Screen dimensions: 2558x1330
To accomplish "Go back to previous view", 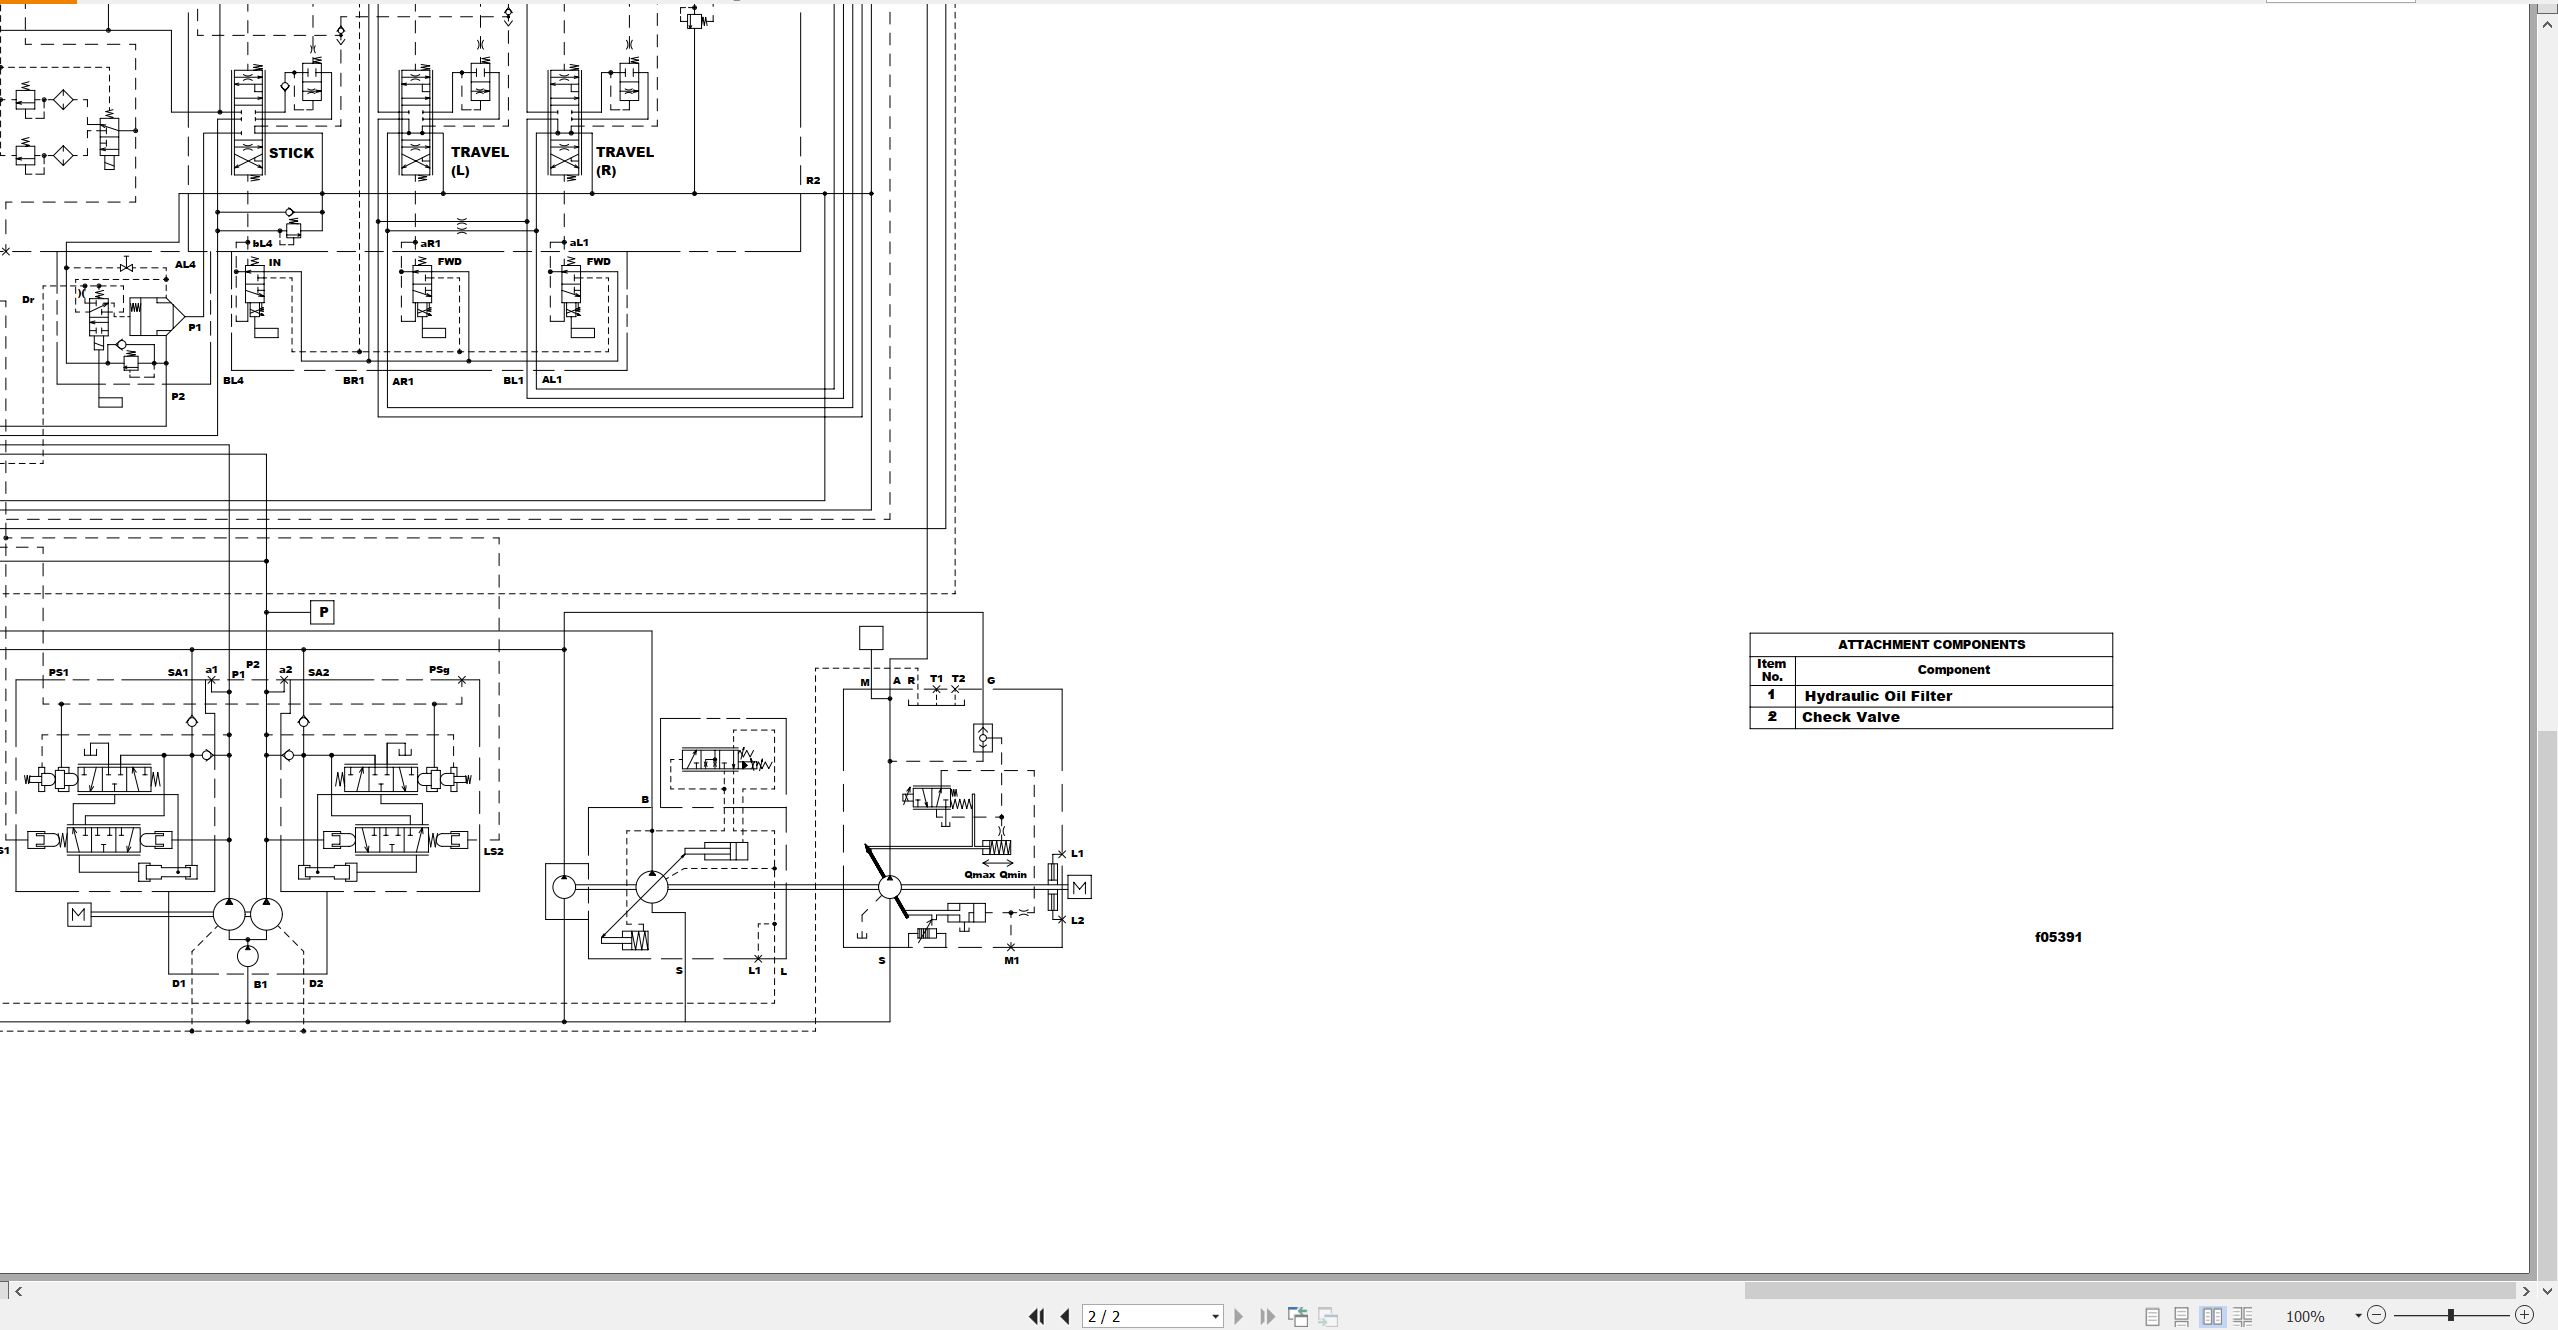I will pyautogui.click(x=1298, y=1316).
